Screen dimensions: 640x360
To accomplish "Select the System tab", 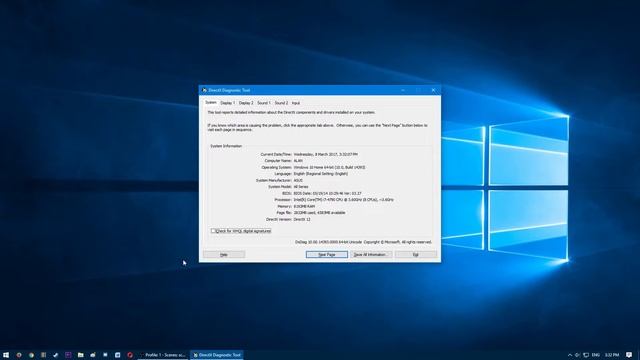I will pyautogui.click(x=211, y=102).
